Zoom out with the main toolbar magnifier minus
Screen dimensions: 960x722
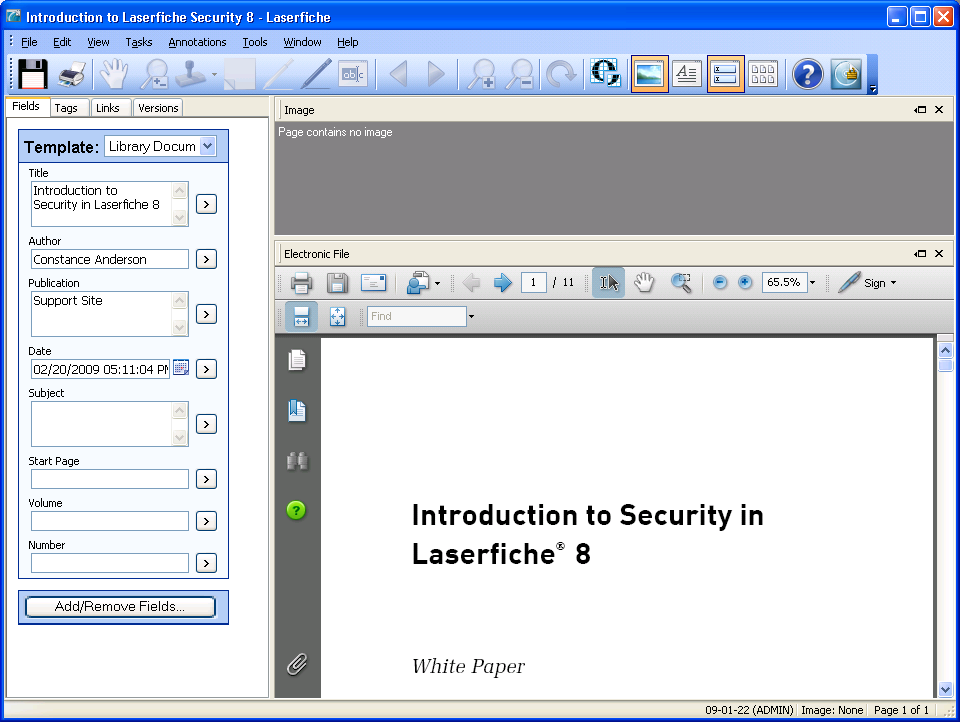coord(520,75)
